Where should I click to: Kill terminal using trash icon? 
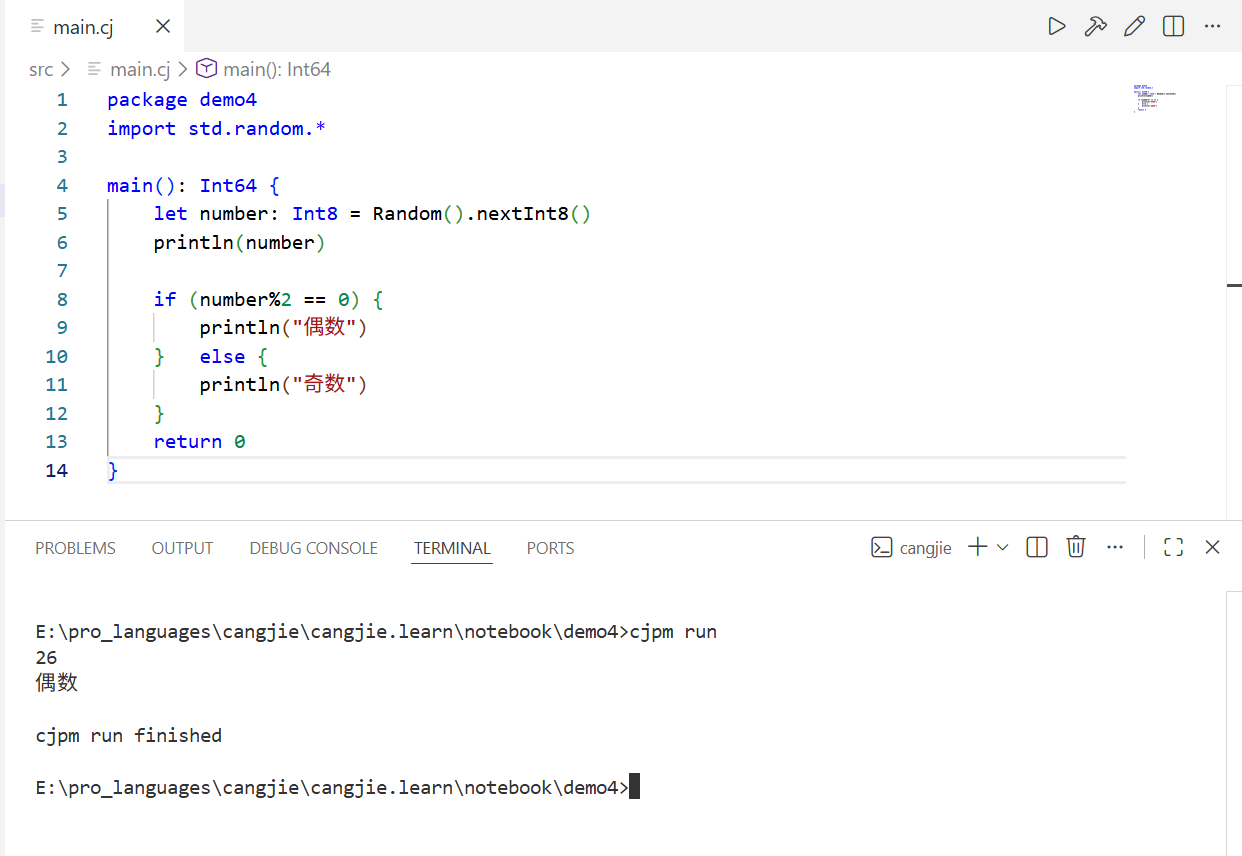pyautogui.click(x=1076, y=547)
